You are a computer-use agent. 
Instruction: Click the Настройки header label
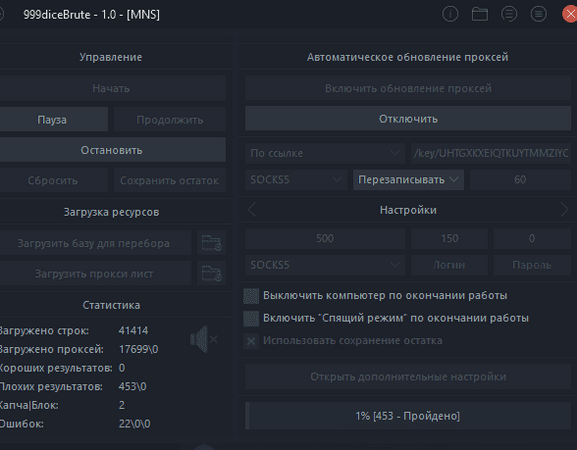pos(408,210)
